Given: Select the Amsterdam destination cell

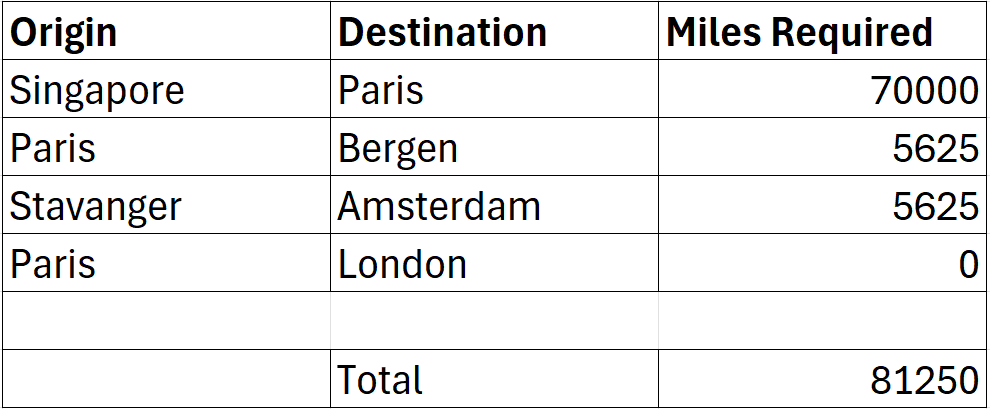Looking at the screenshot, I should [494, 207].
